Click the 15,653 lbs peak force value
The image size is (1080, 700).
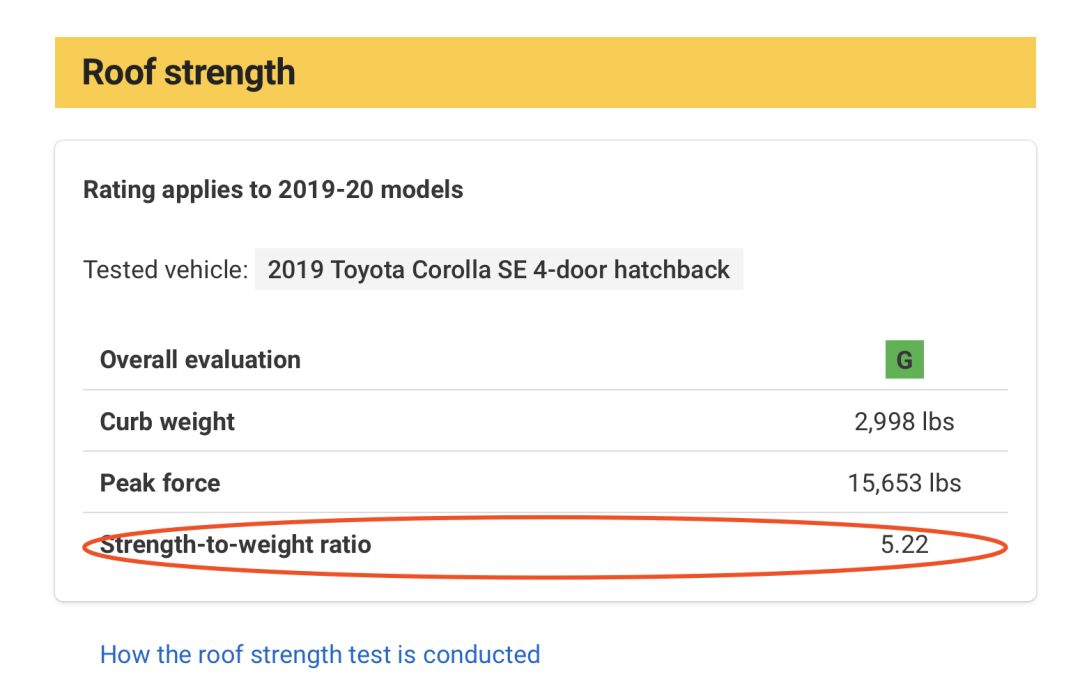pyautogui.click(x=904, y=484)
